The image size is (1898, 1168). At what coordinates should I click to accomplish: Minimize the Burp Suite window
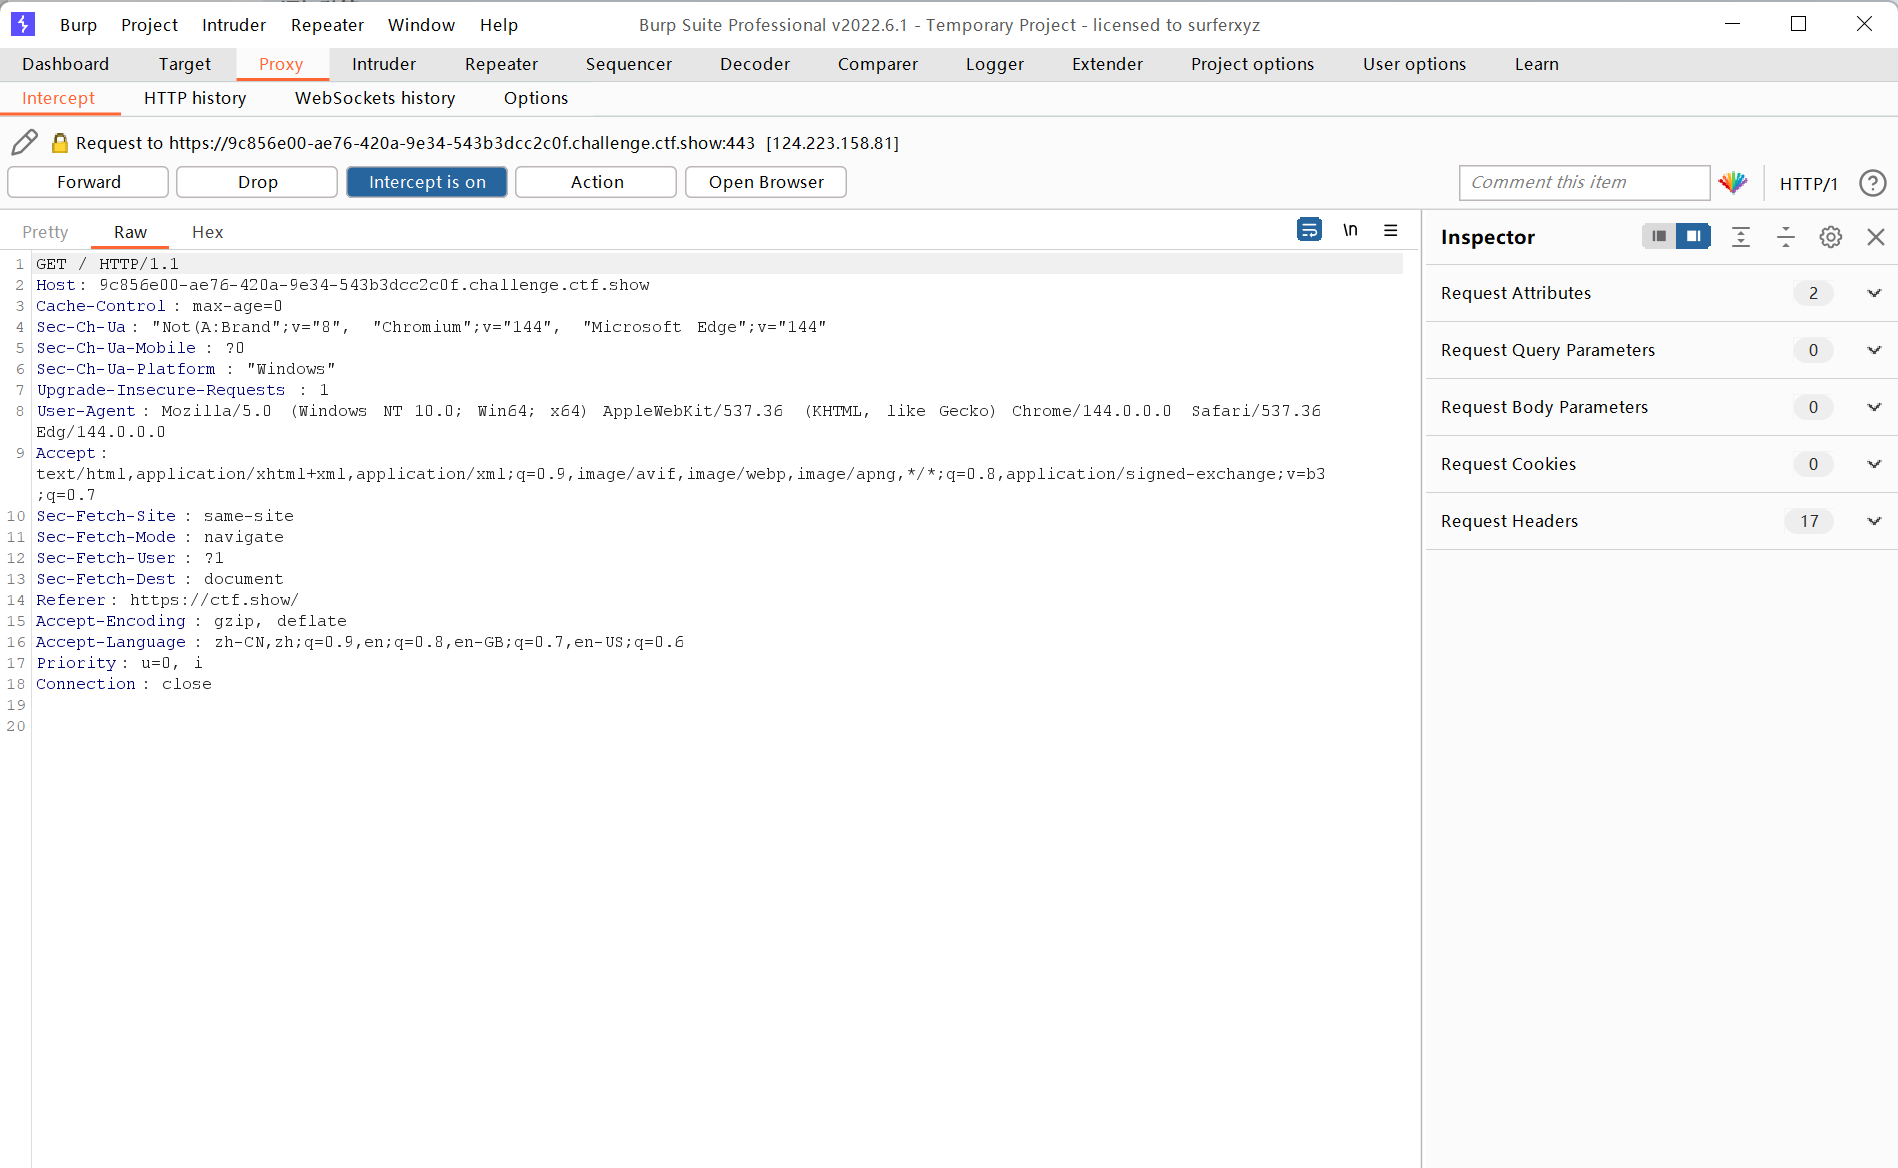click(1733, 24)
